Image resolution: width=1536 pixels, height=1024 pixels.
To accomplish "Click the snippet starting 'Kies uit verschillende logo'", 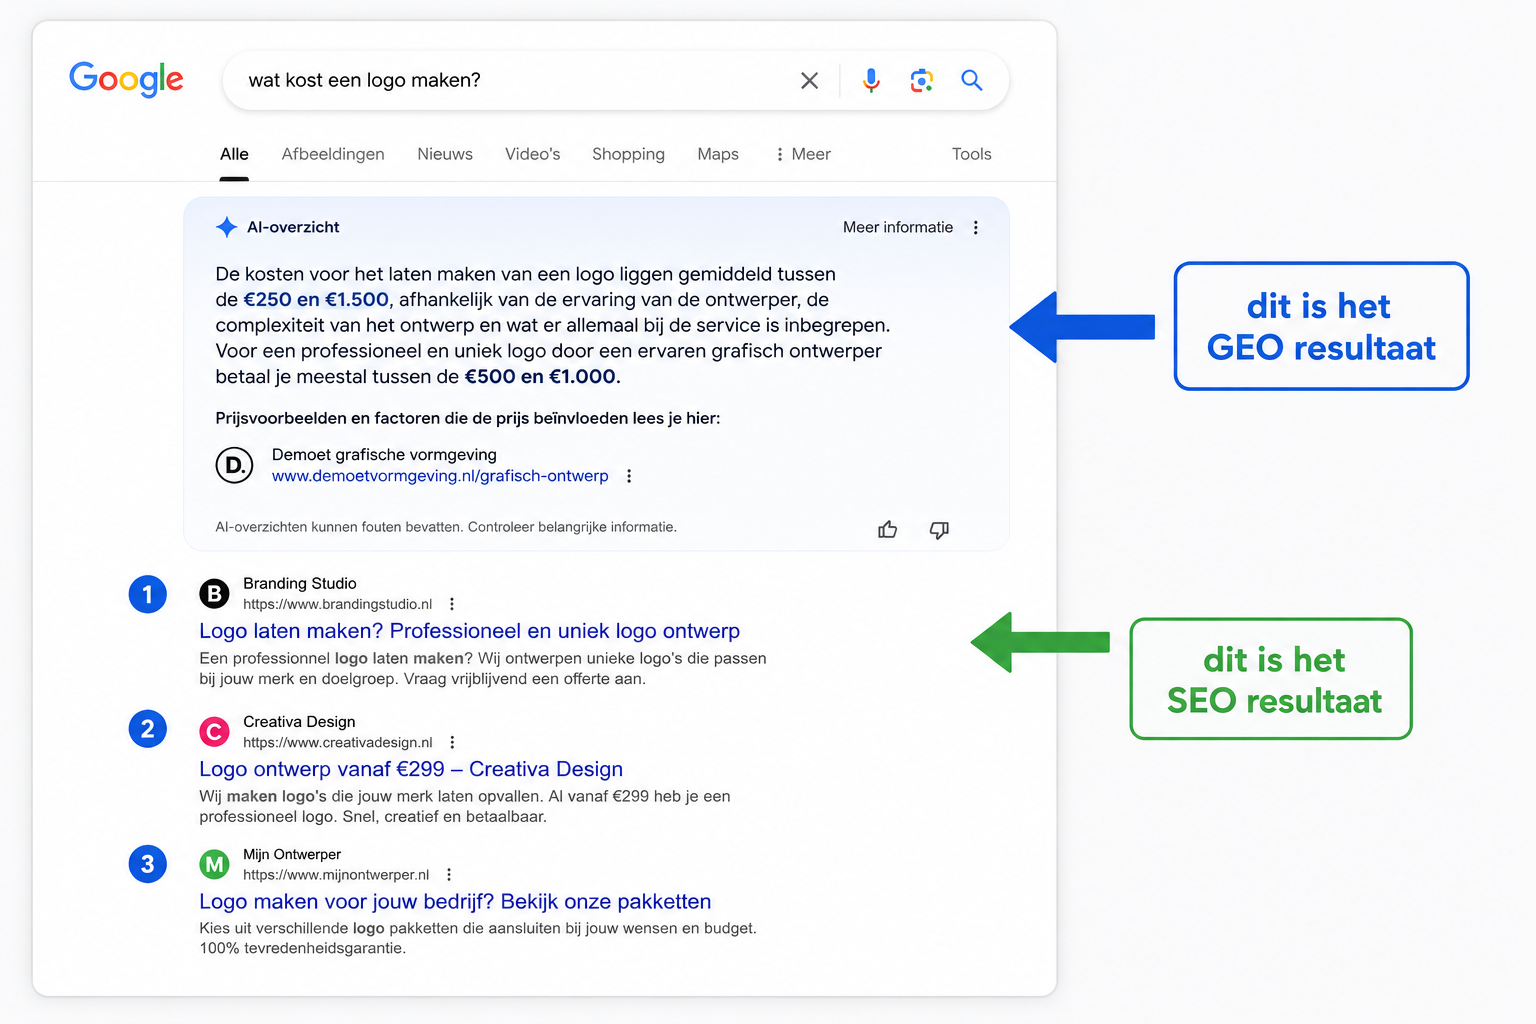I will pyautogui.click(x=478, y=939).
